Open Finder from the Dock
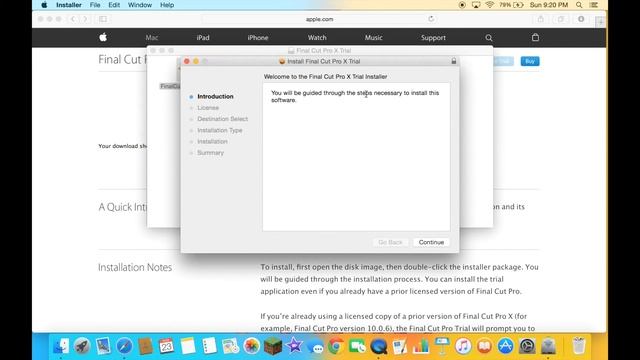This screenshot has width=640, height=360. [61, 346]
